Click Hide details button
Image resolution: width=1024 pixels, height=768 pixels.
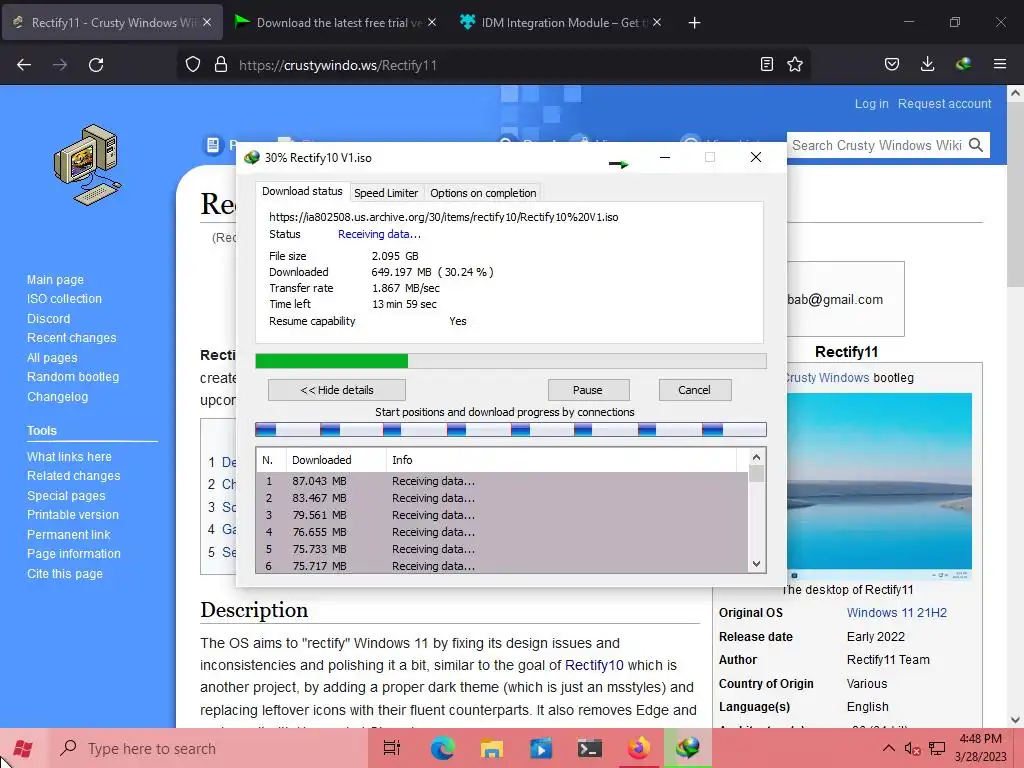[337, 390]
